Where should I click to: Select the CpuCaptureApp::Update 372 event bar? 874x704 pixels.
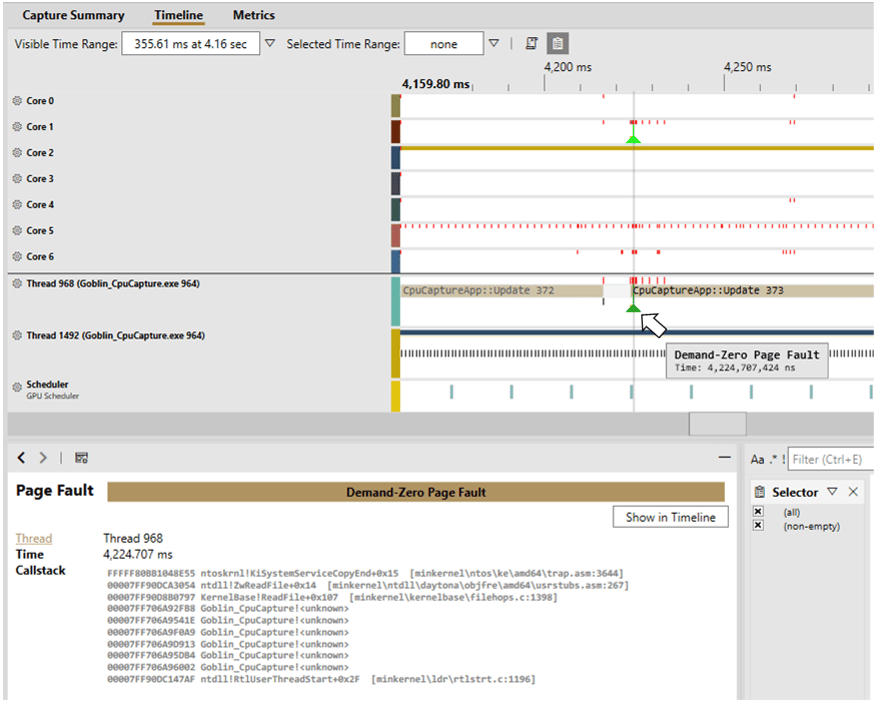click(x=502, y=290)
